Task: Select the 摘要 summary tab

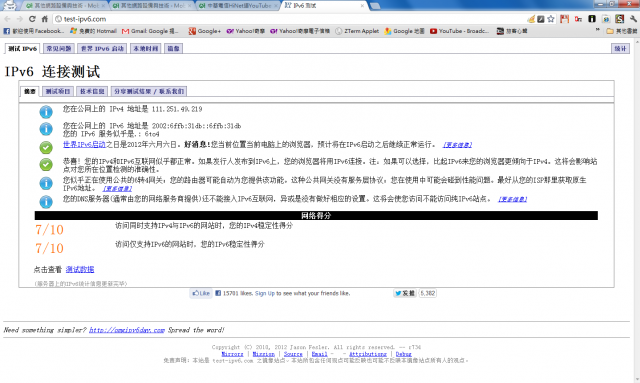Action: (x=29, y=91)
